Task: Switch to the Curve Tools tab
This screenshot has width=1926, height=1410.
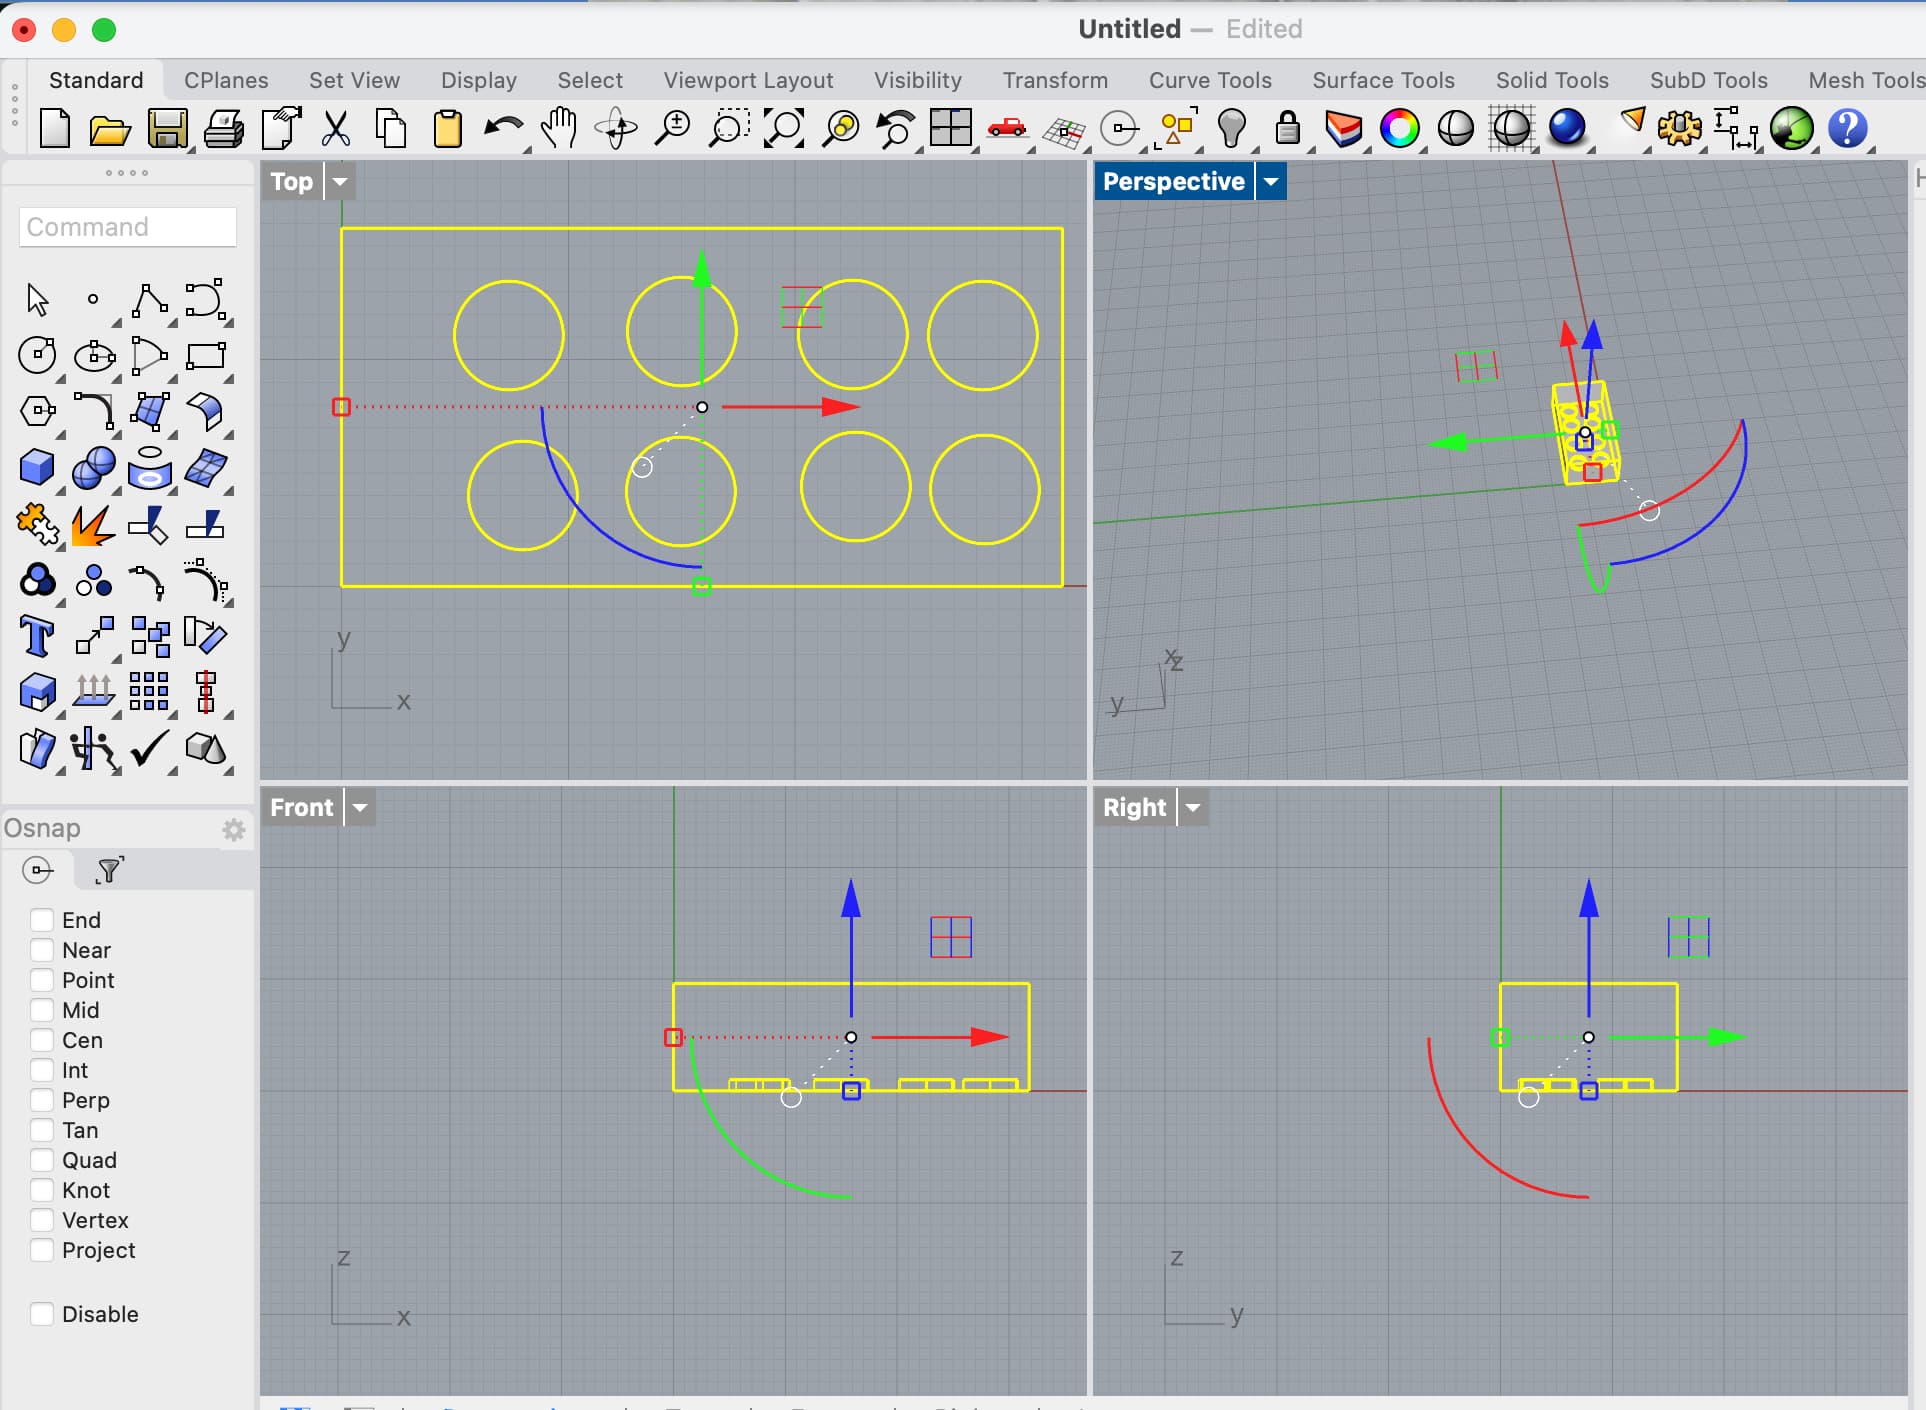Action: click(1209, 80)
